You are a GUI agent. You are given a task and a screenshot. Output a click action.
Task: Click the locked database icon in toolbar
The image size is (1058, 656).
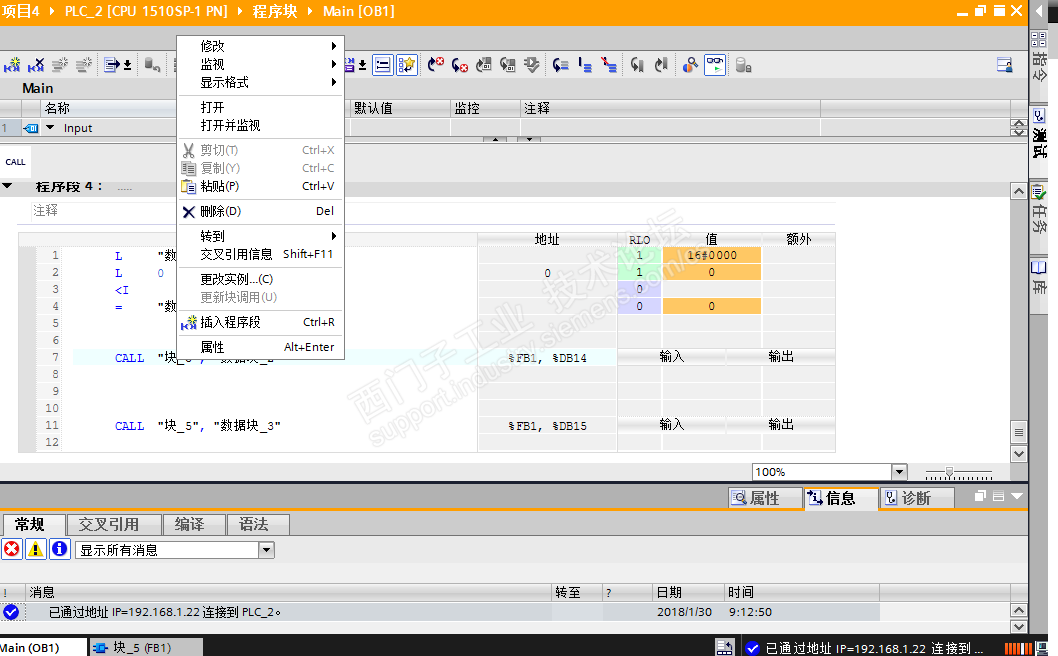743,65
